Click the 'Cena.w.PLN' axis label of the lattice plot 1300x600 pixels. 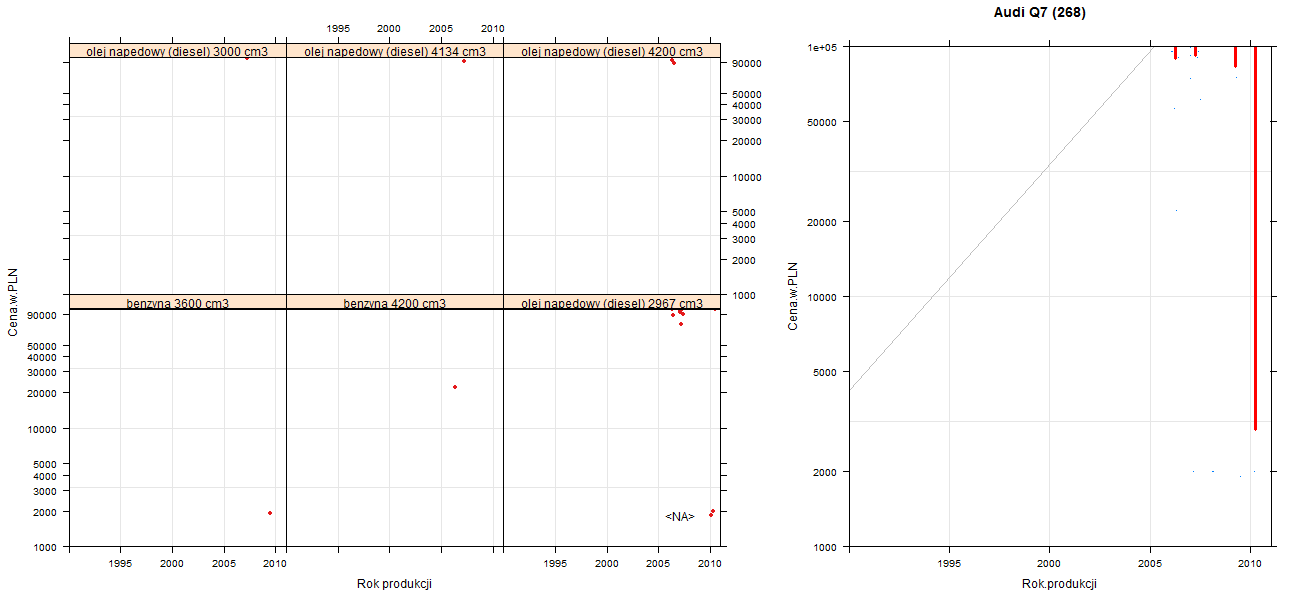[14, 301]
